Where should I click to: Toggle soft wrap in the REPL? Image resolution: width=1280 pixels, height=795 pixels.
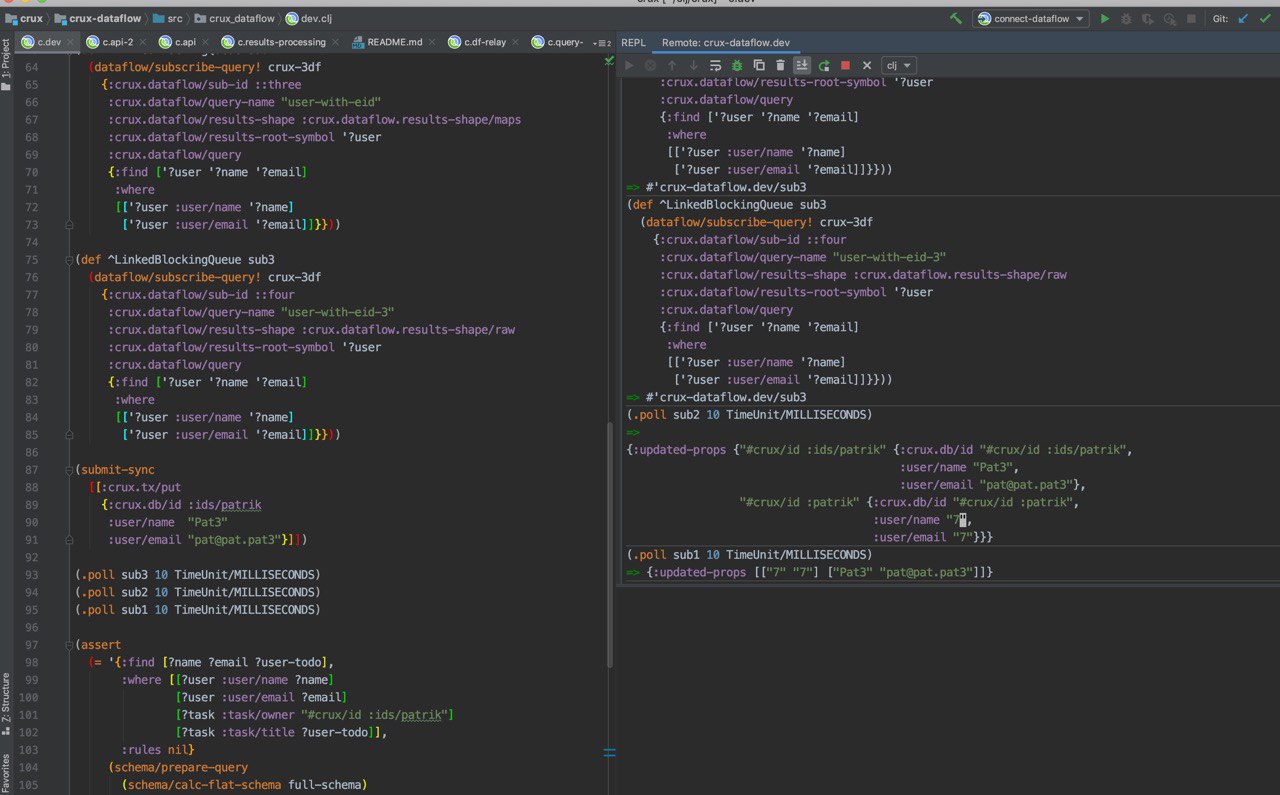(x=715, y=65)
